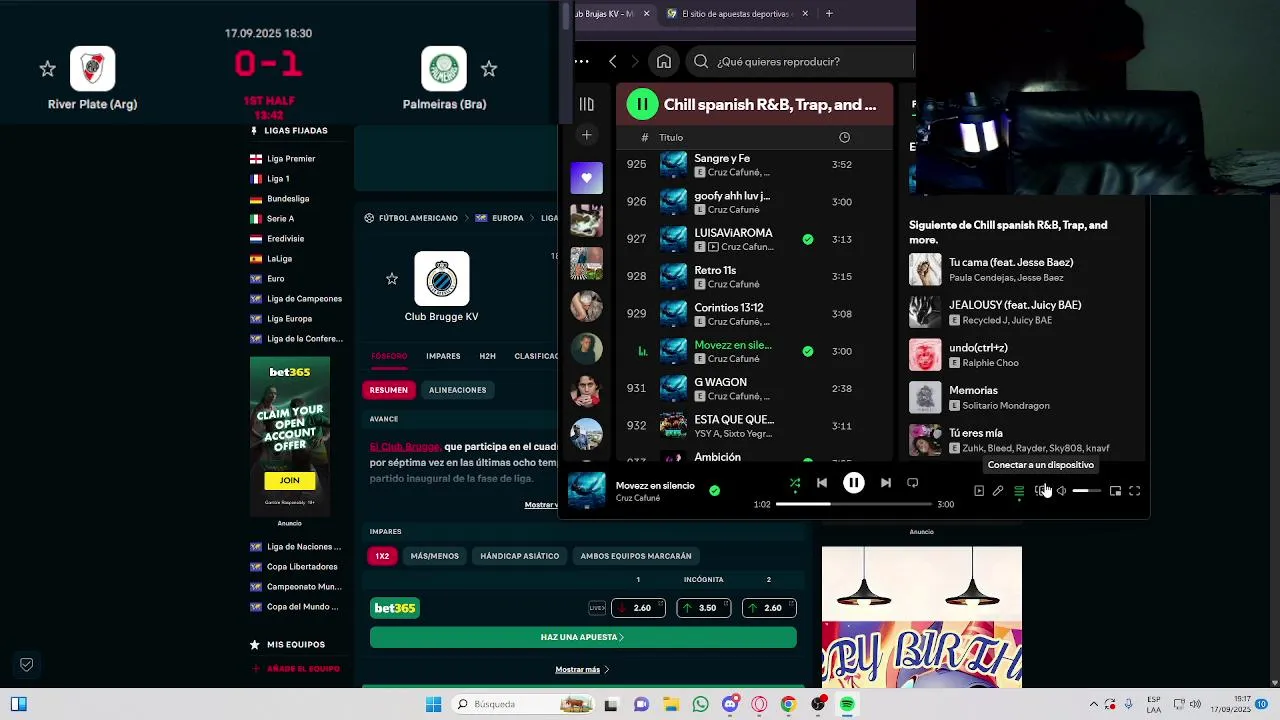This screenshot has height=720, width=1280.
Task: Seek within the Spotify song progress bar
Action: (854, 504)
